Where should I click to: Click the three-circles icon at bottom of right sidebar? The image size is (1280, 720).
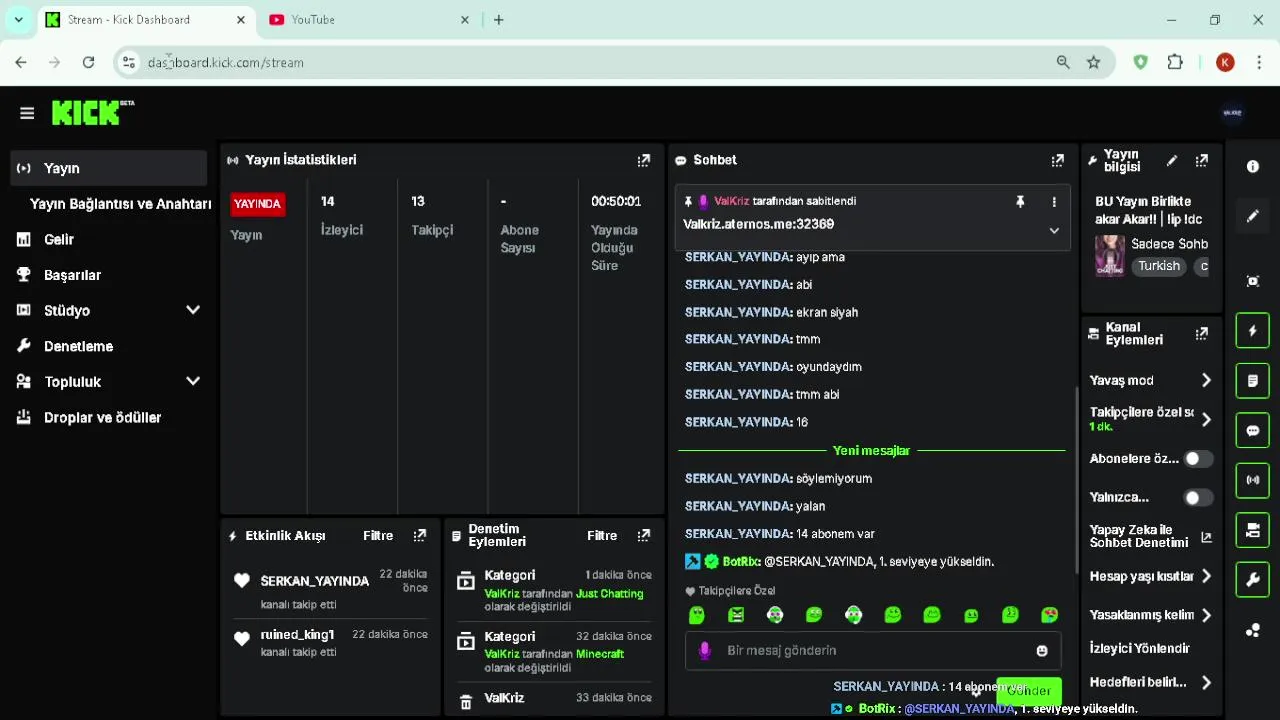coord(1253,630)
